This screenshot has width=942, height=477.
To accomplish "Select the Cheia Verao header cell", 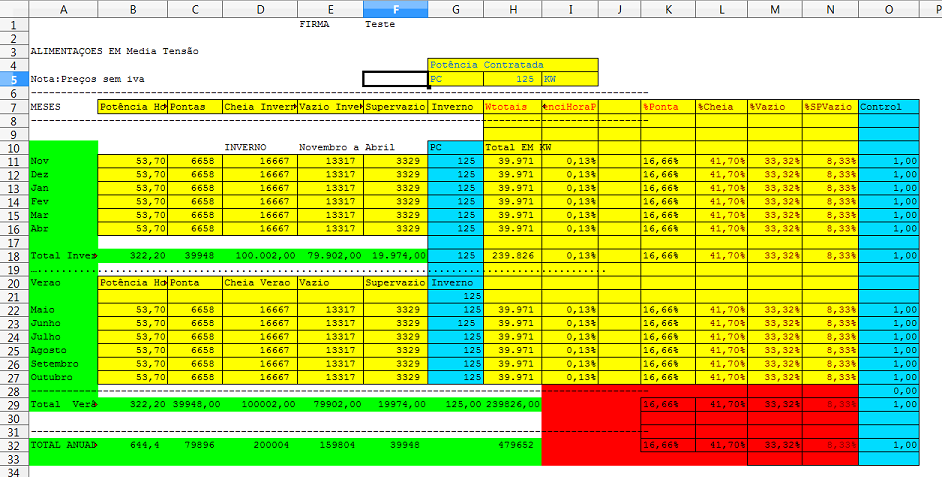I will coord(260,283).
